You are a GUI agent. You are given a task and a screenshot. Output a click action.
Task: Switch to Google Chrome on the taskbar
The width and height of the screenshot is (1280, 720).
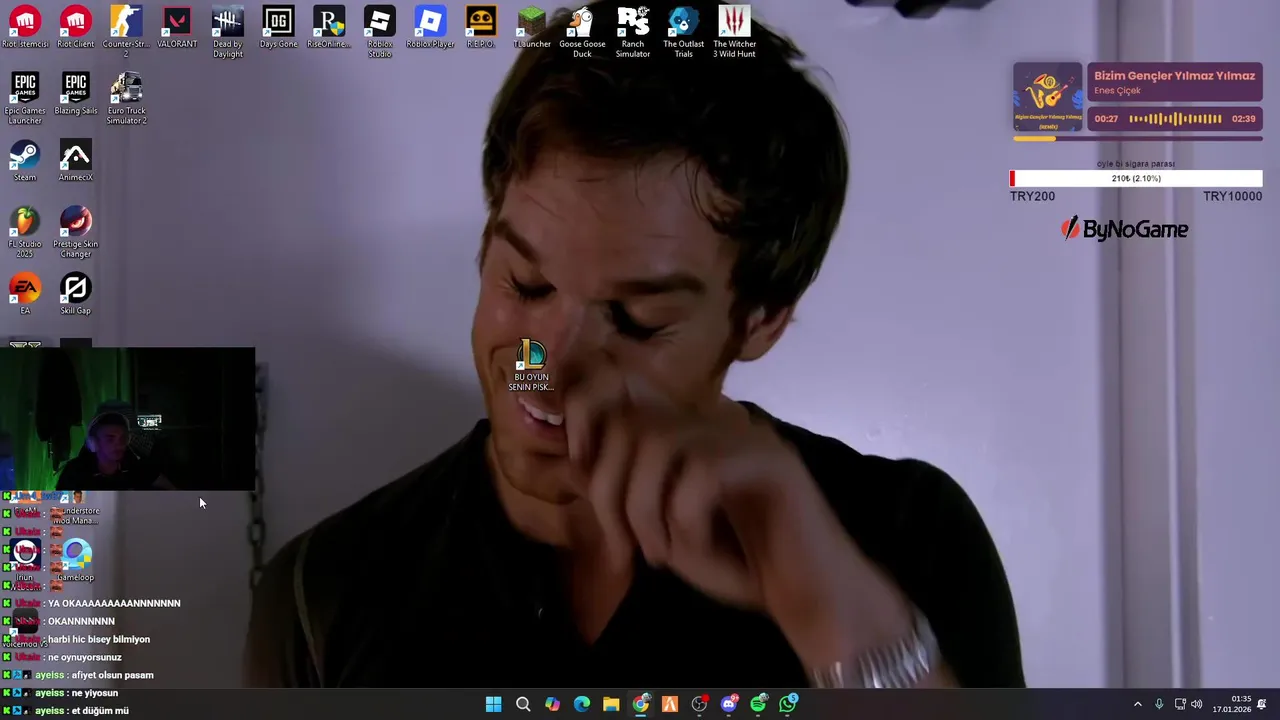coord(641,704)
